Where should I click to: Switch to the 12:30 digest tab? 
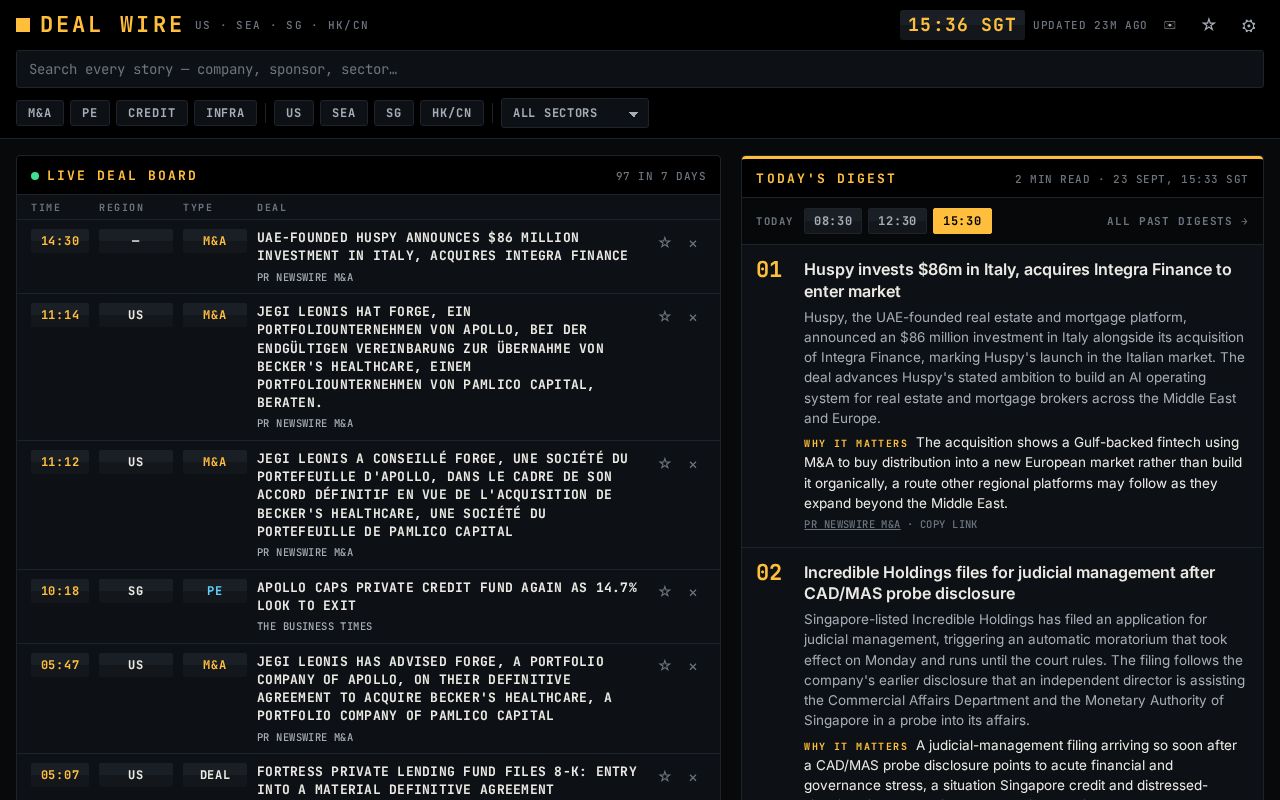897,221
